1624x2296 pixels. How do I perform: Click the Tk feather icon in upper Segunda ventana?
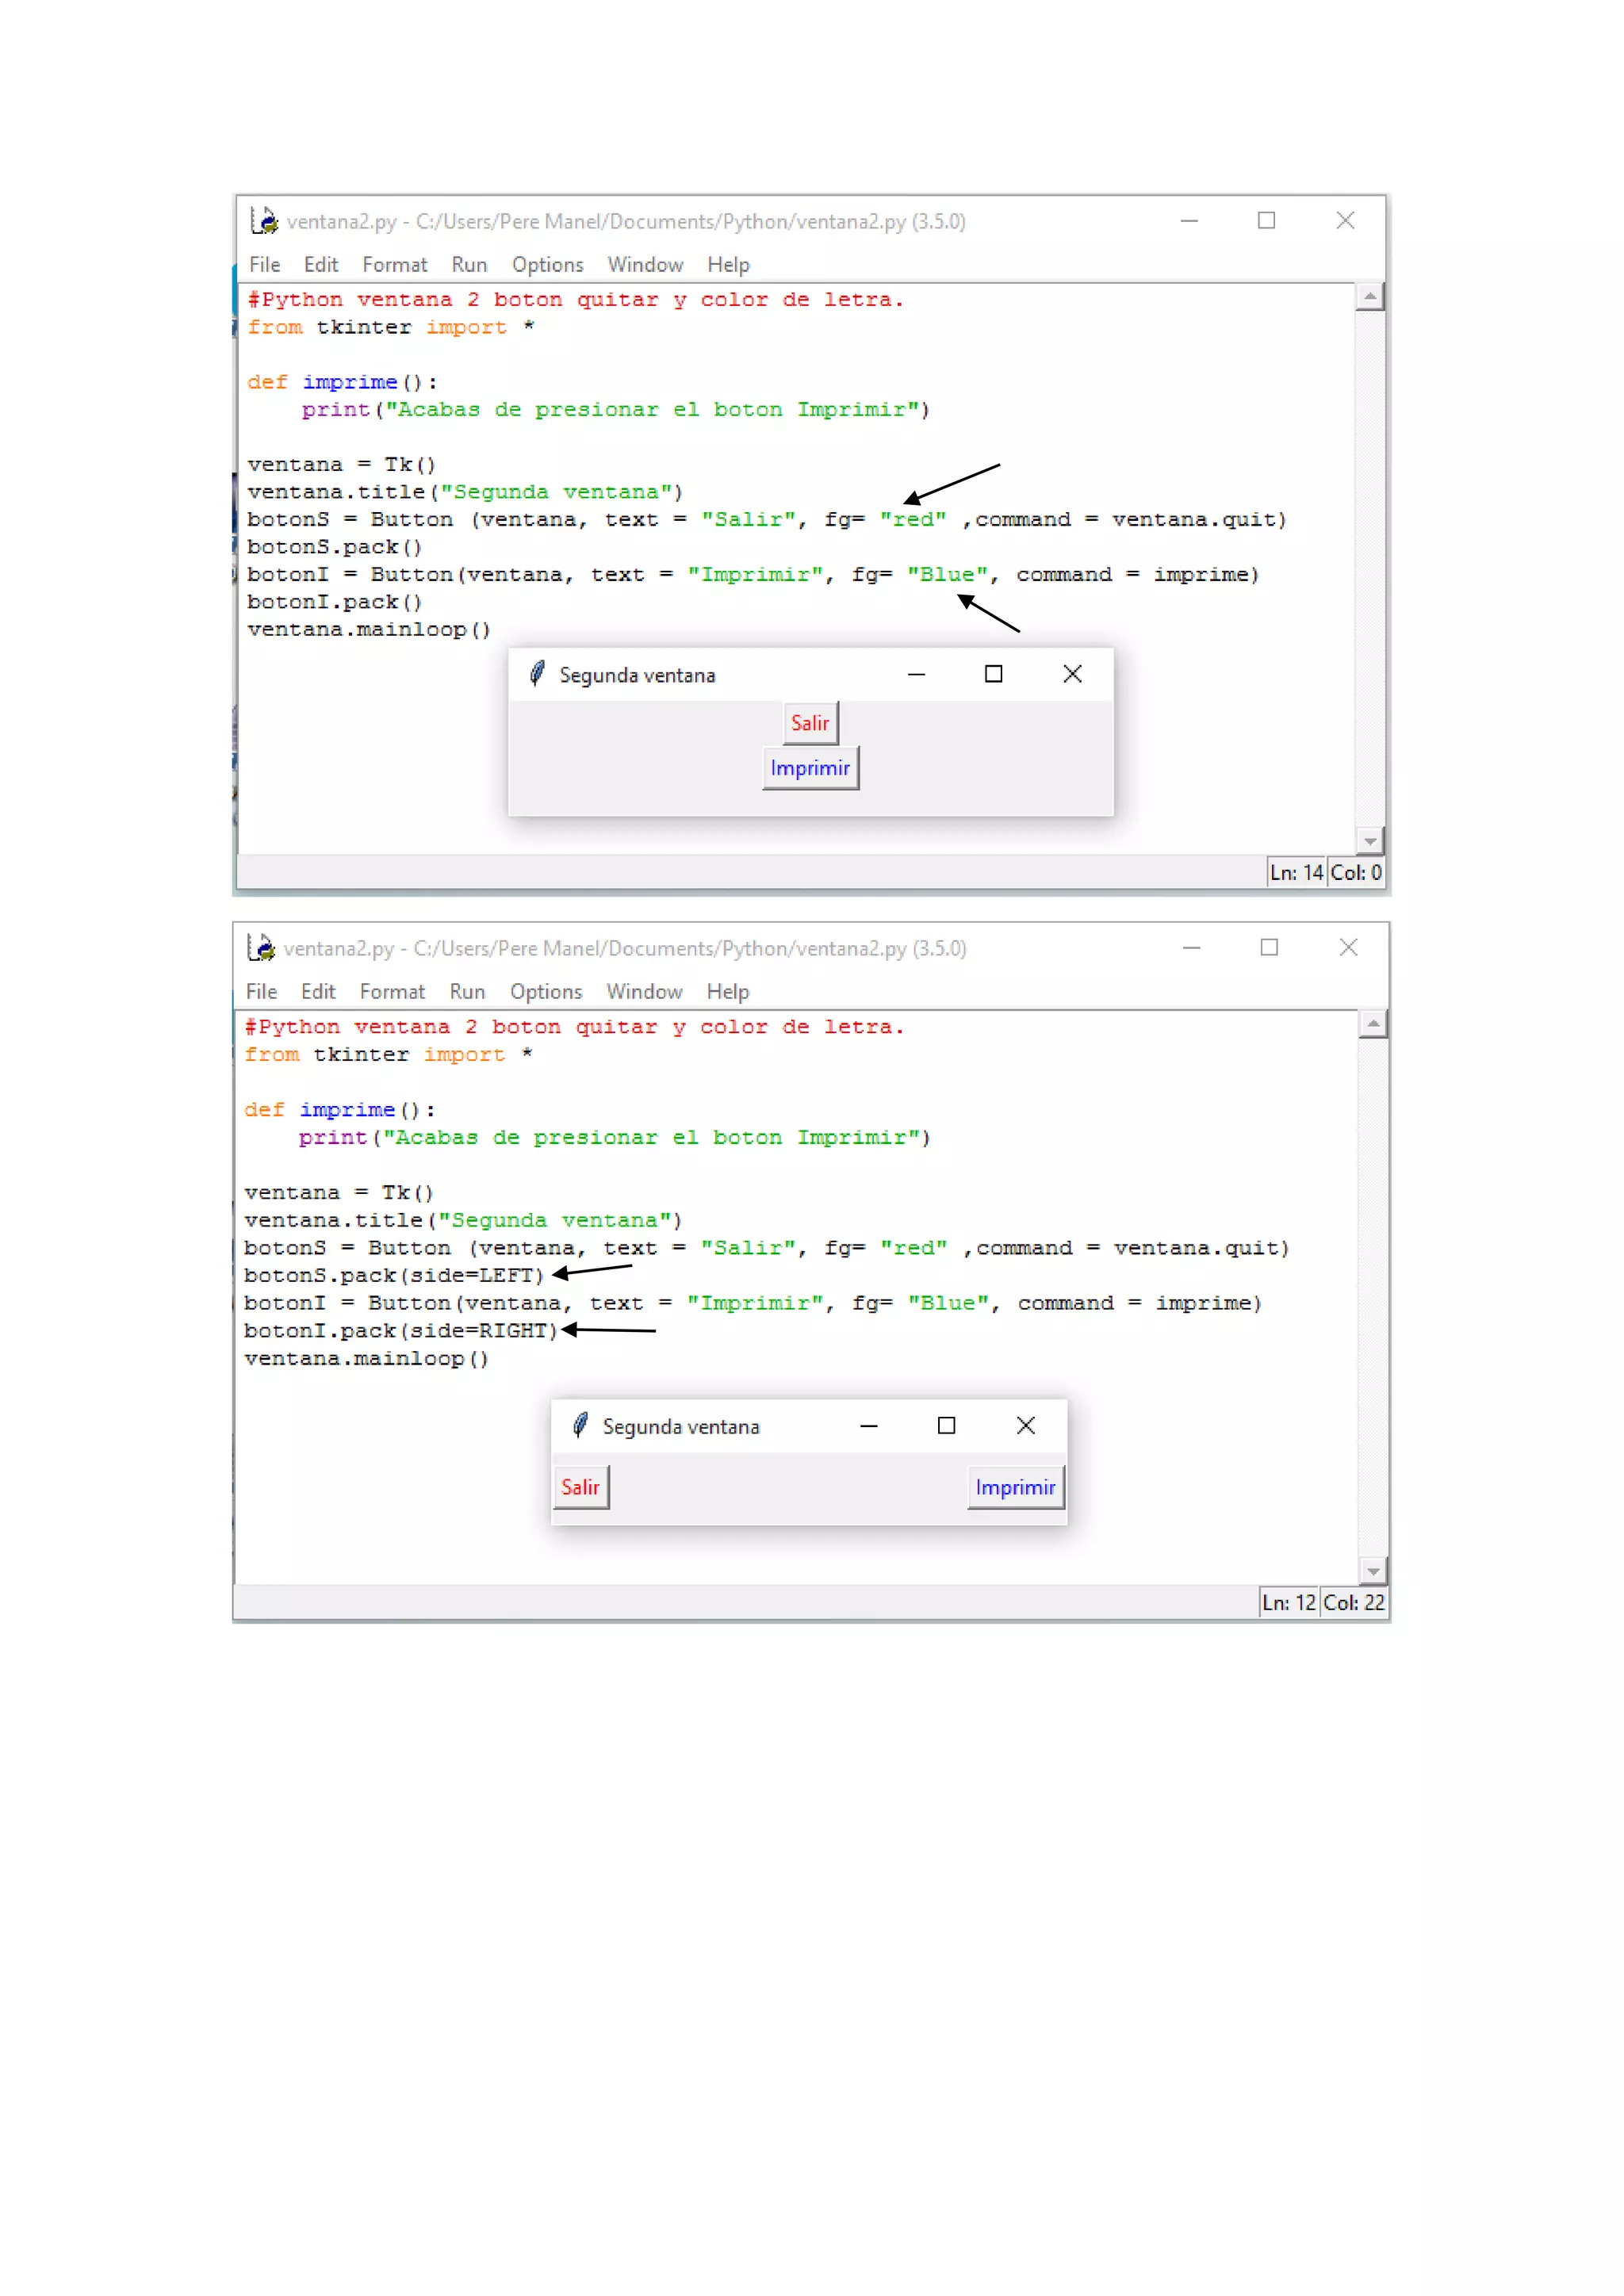coord(537,675)
